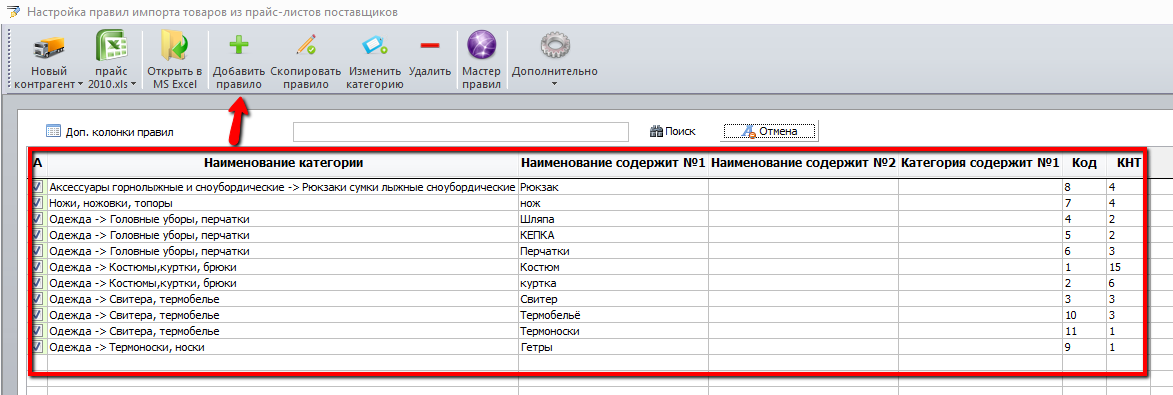
Task: Click the Костюм cell
Action: [x=613, y=267]
